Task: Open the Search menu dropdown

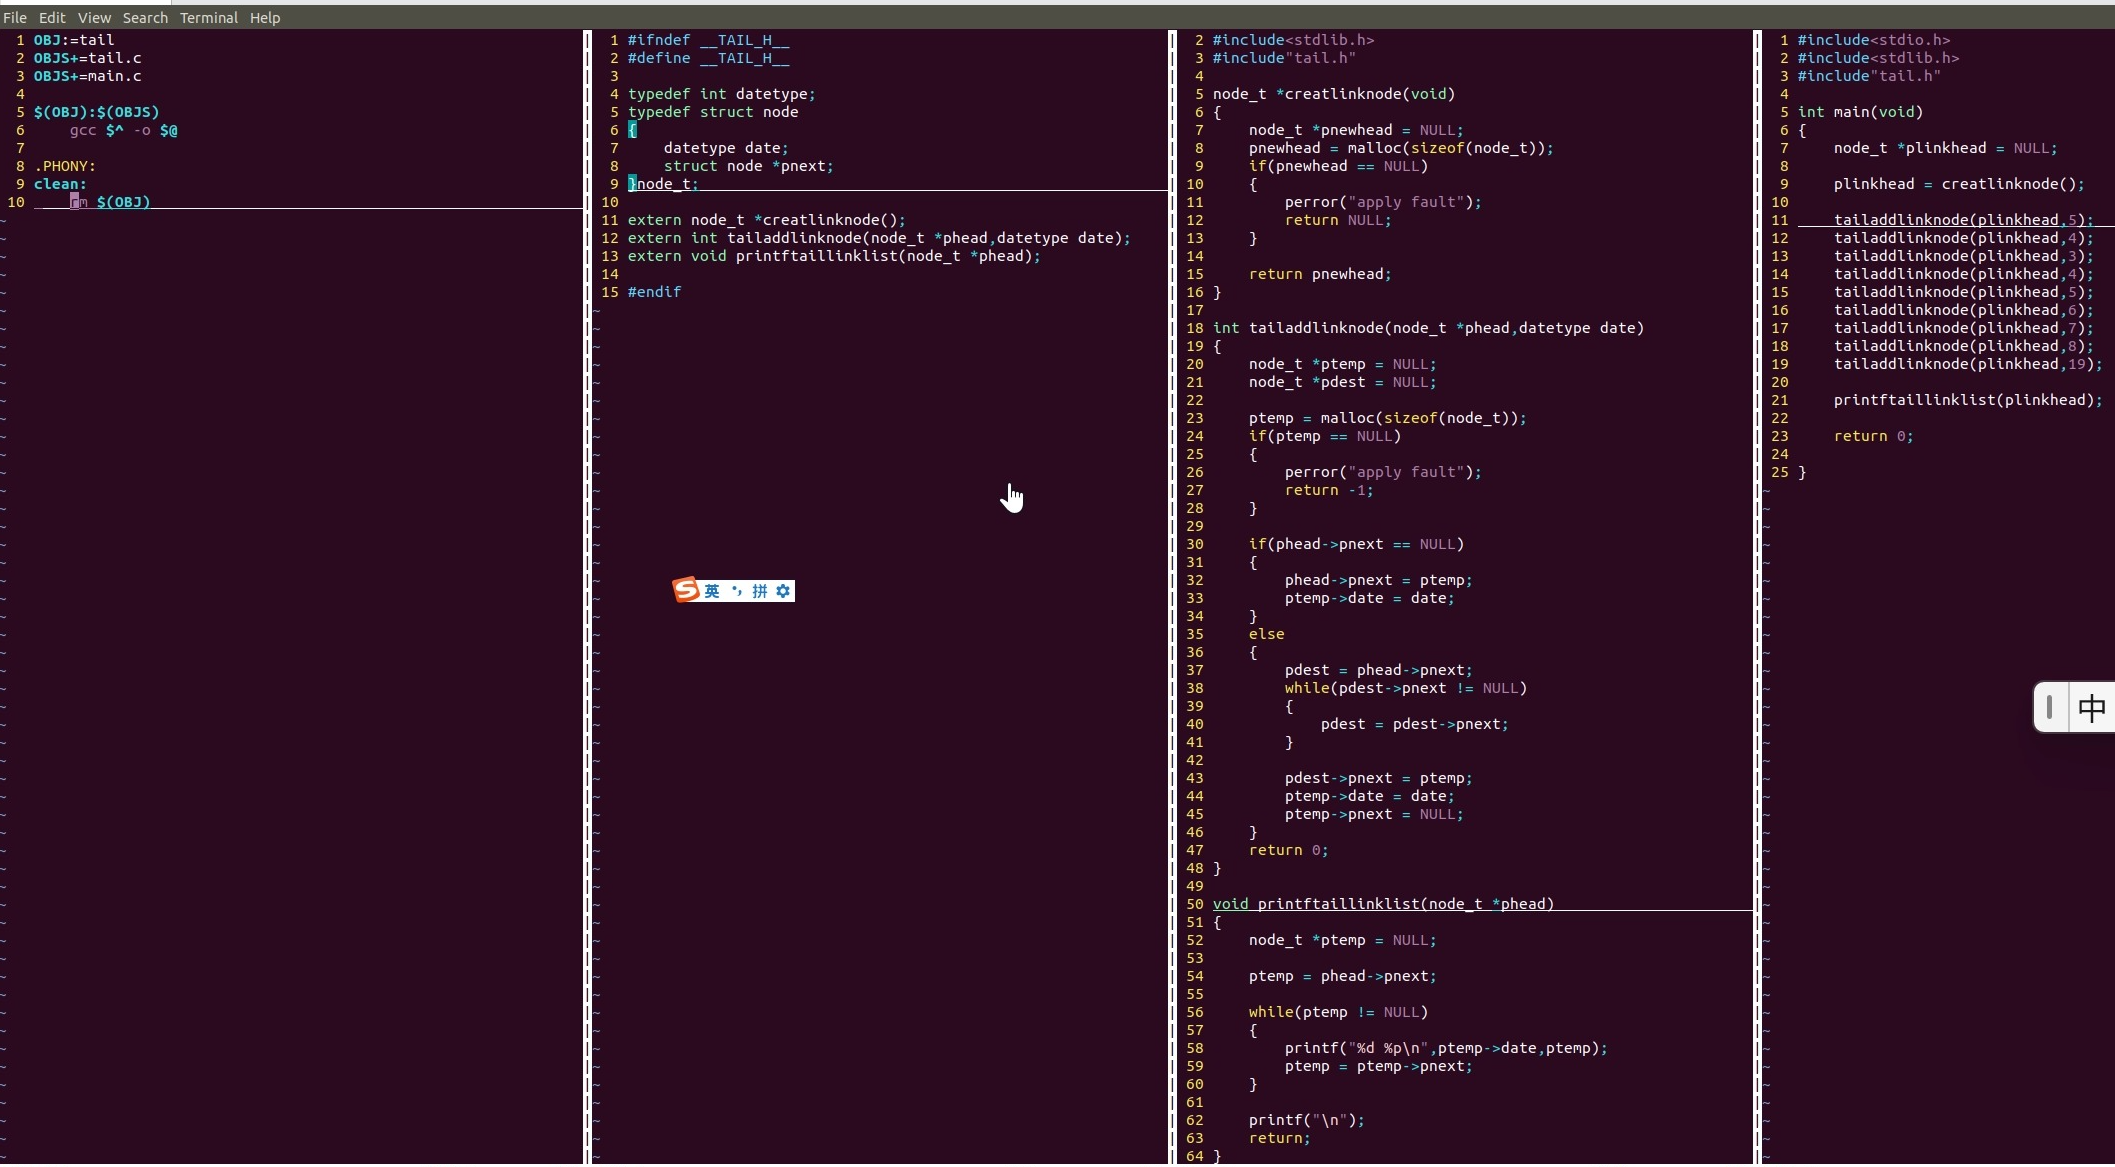Action: coord(145,18)
